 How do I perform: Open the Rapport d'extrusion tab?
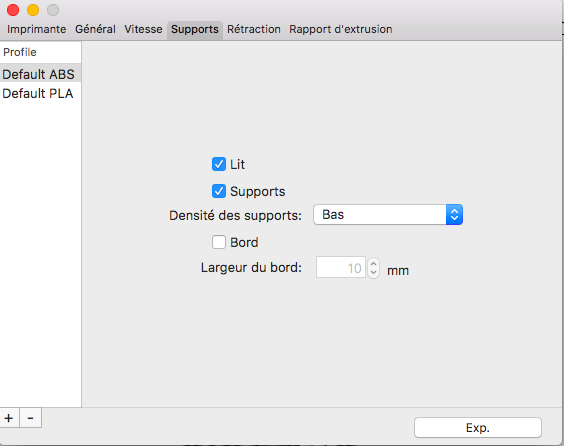[341, 29]
